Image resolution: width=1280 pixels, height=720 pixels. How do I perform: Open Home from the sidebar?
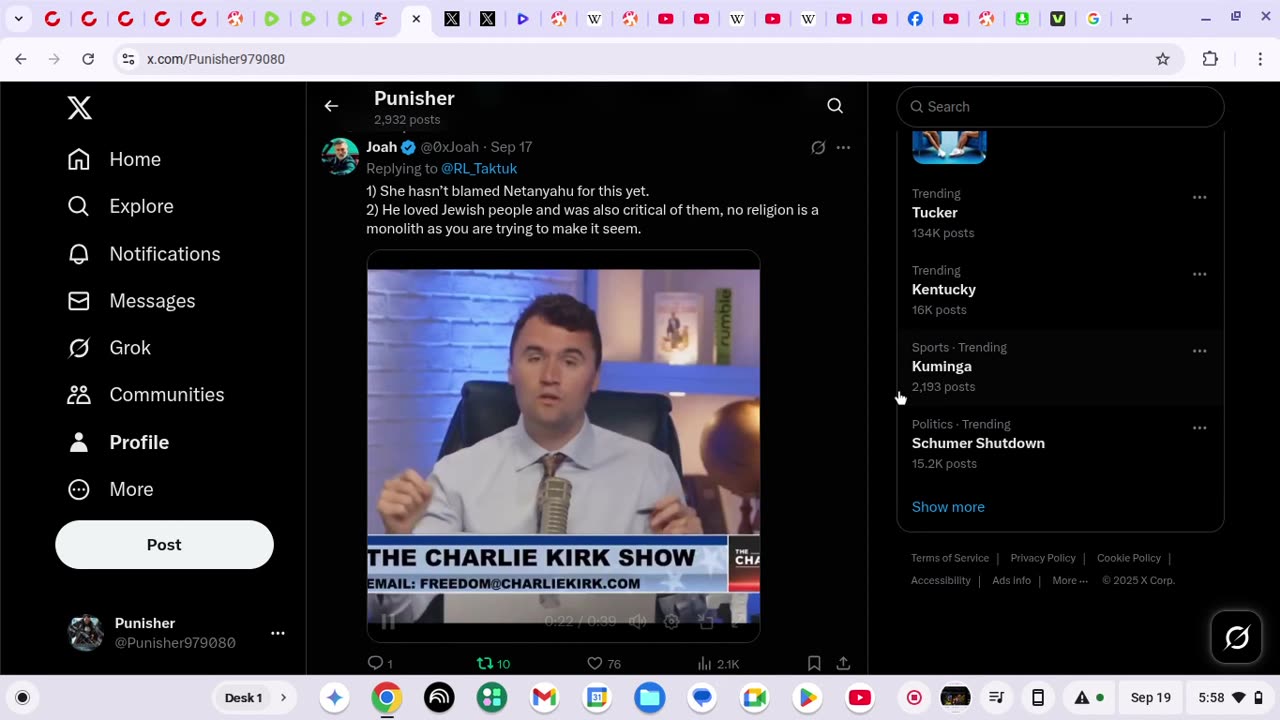click(x=114, y=159)
